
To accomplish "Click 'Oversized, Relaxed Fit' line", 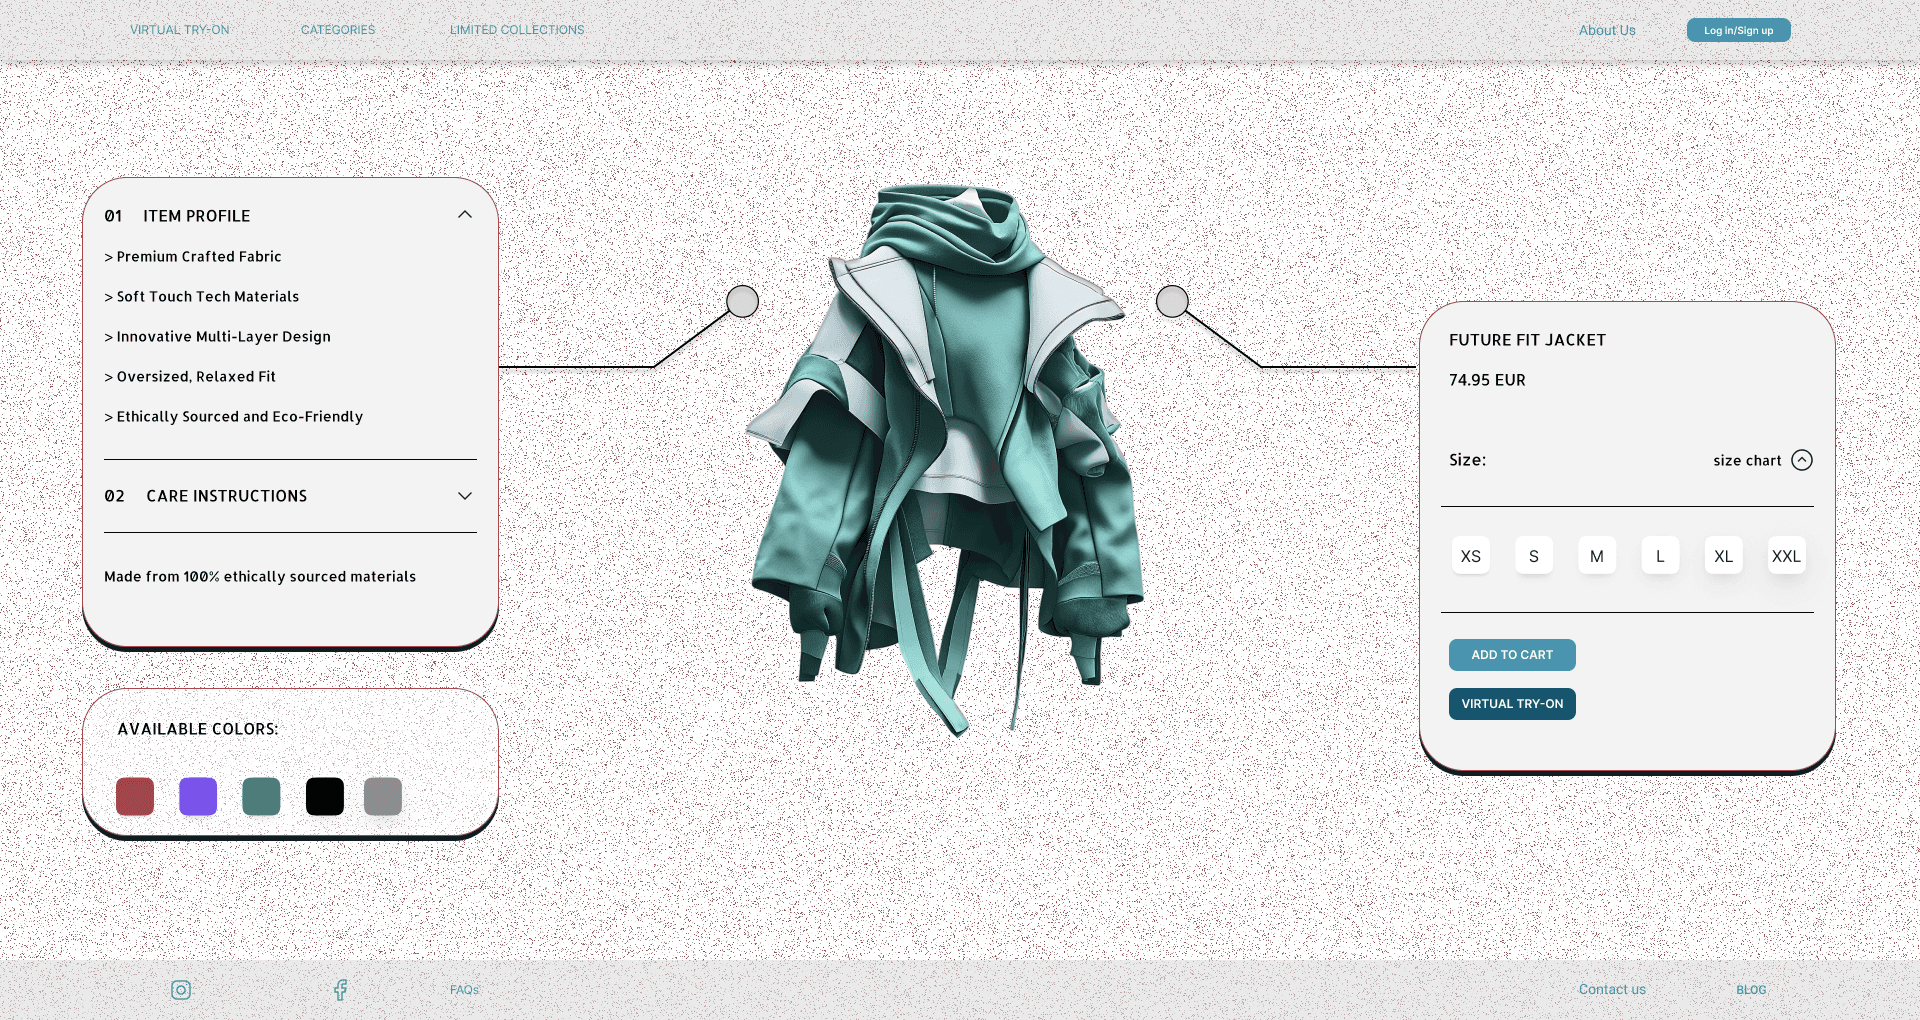I will coord(190,377).
